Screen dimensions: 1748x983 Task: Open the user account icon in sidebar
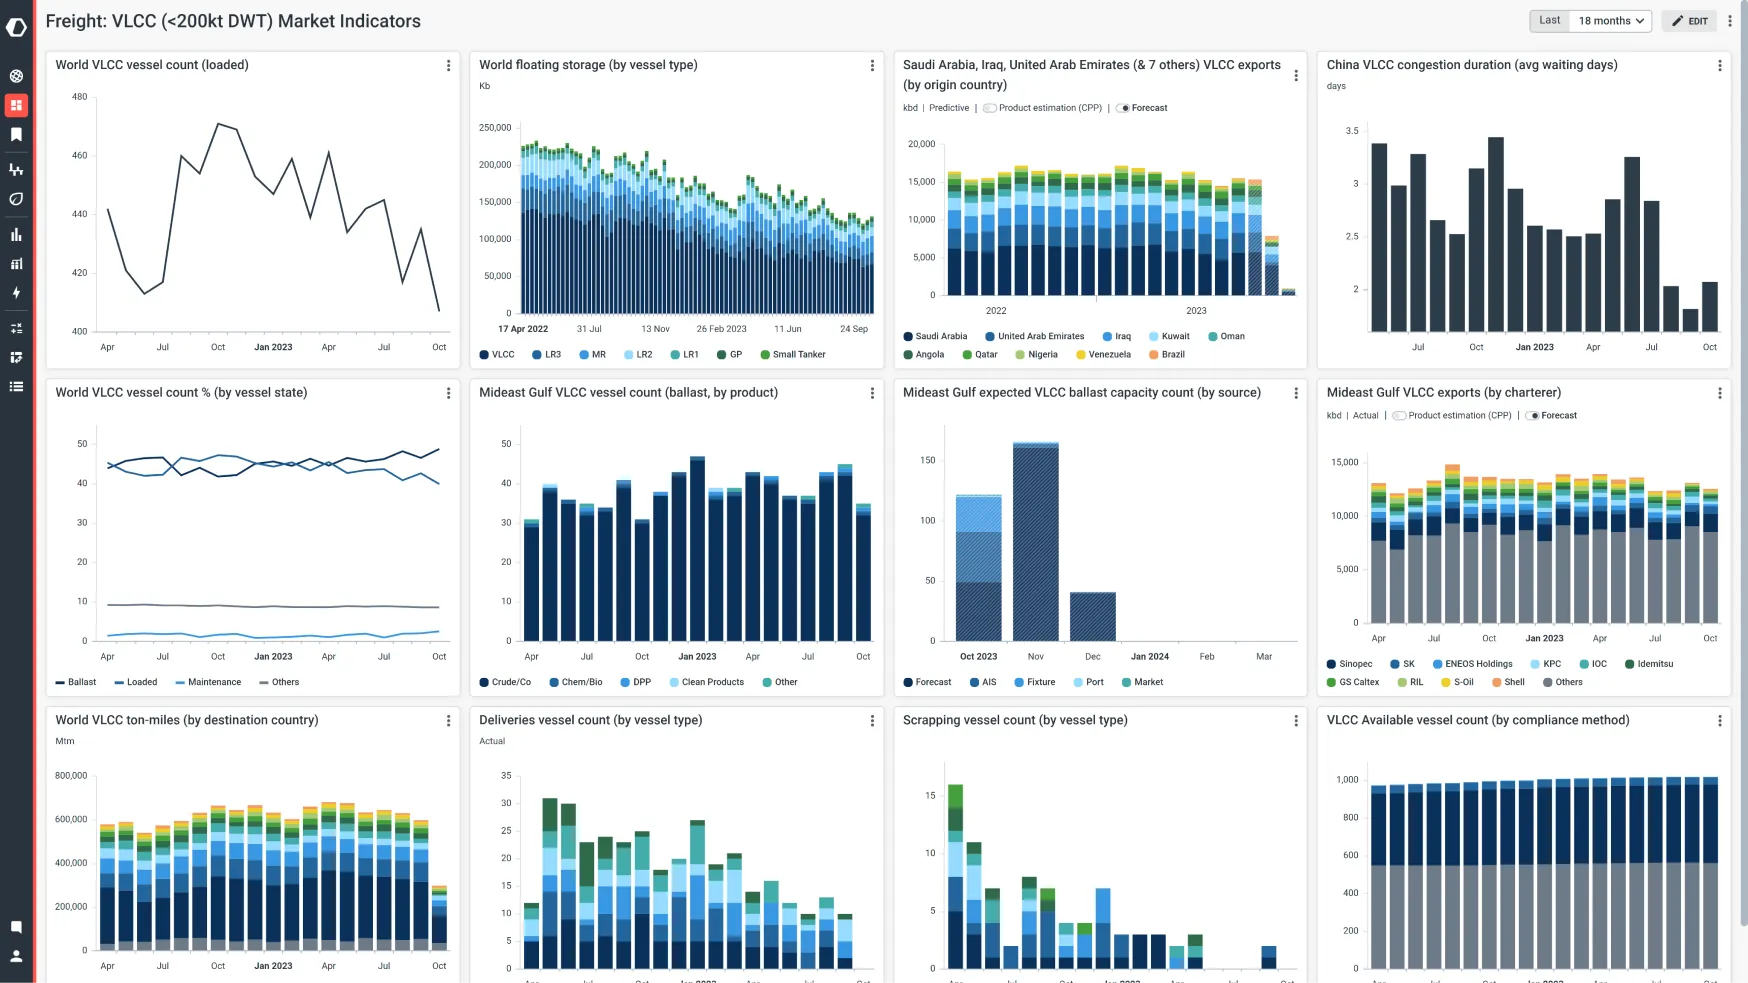[16, 957]
